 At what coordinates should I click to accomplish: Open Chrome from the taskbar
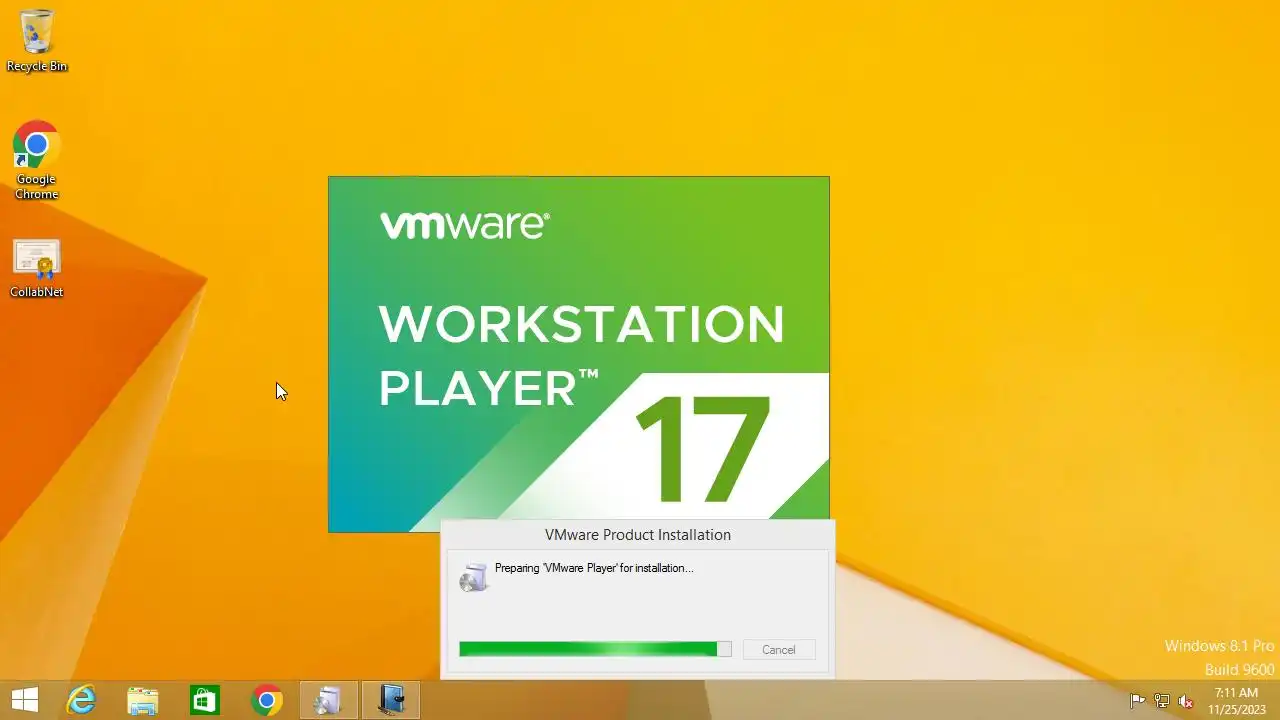click(x=267, y=701)
